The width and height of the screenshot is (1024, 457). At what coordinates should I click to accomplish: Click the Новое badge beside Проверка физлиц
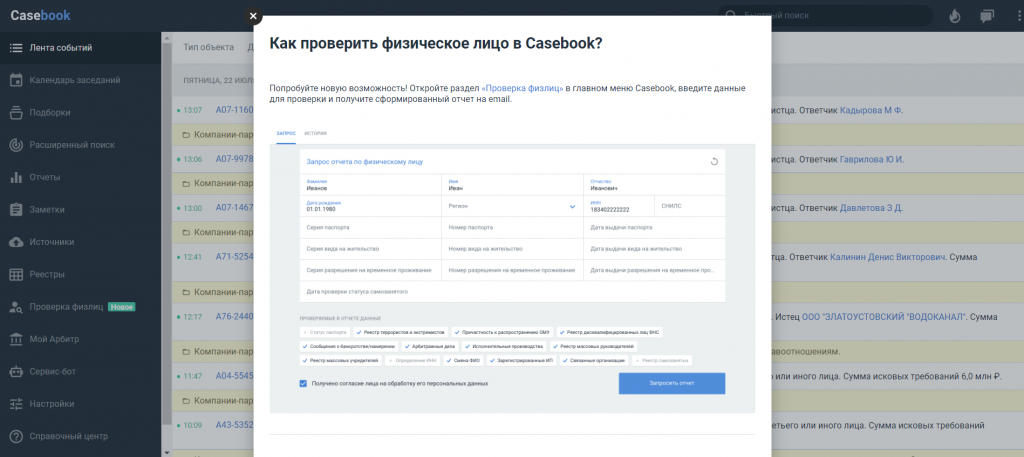coord(121,307)
